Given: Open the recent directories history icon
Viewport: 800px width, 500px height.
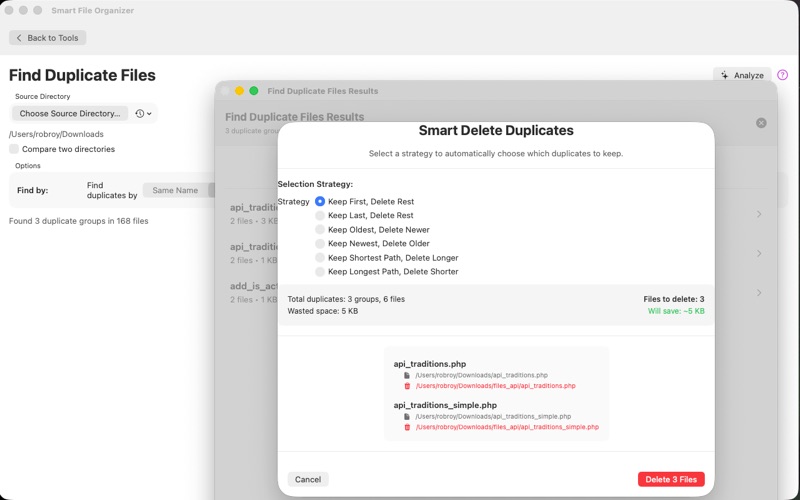Looking at the screenshot, I should point(139,113).
